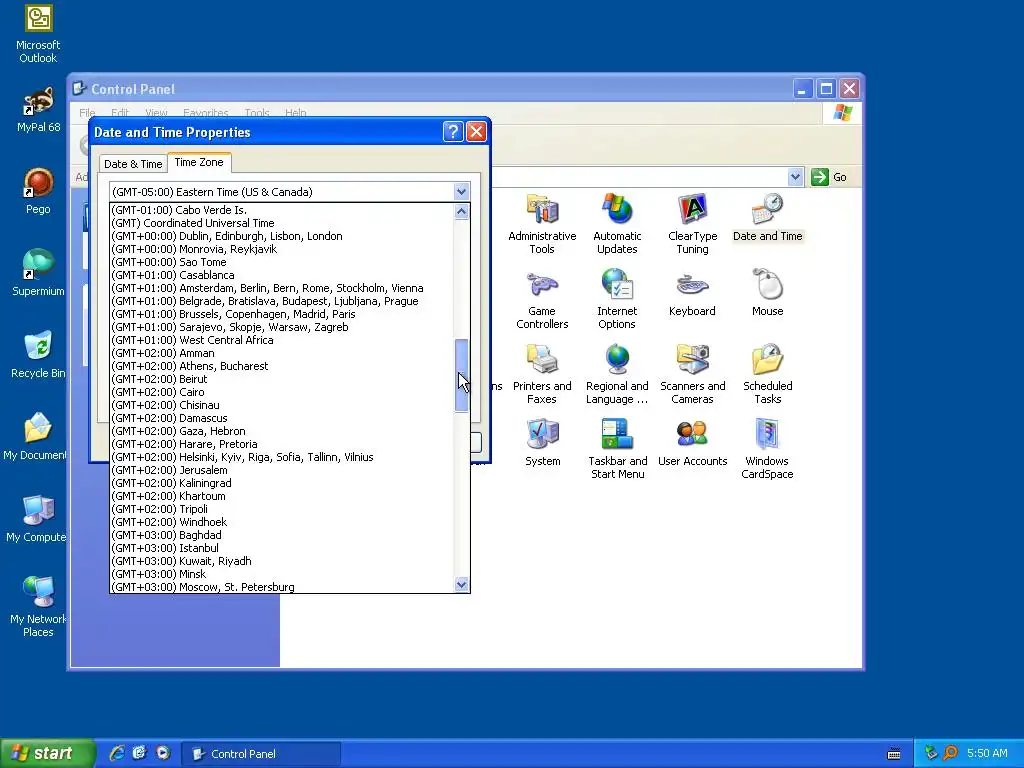Collapse the time zone combo box arrow
Screen dimensions: 1024x768
point(462,192)
